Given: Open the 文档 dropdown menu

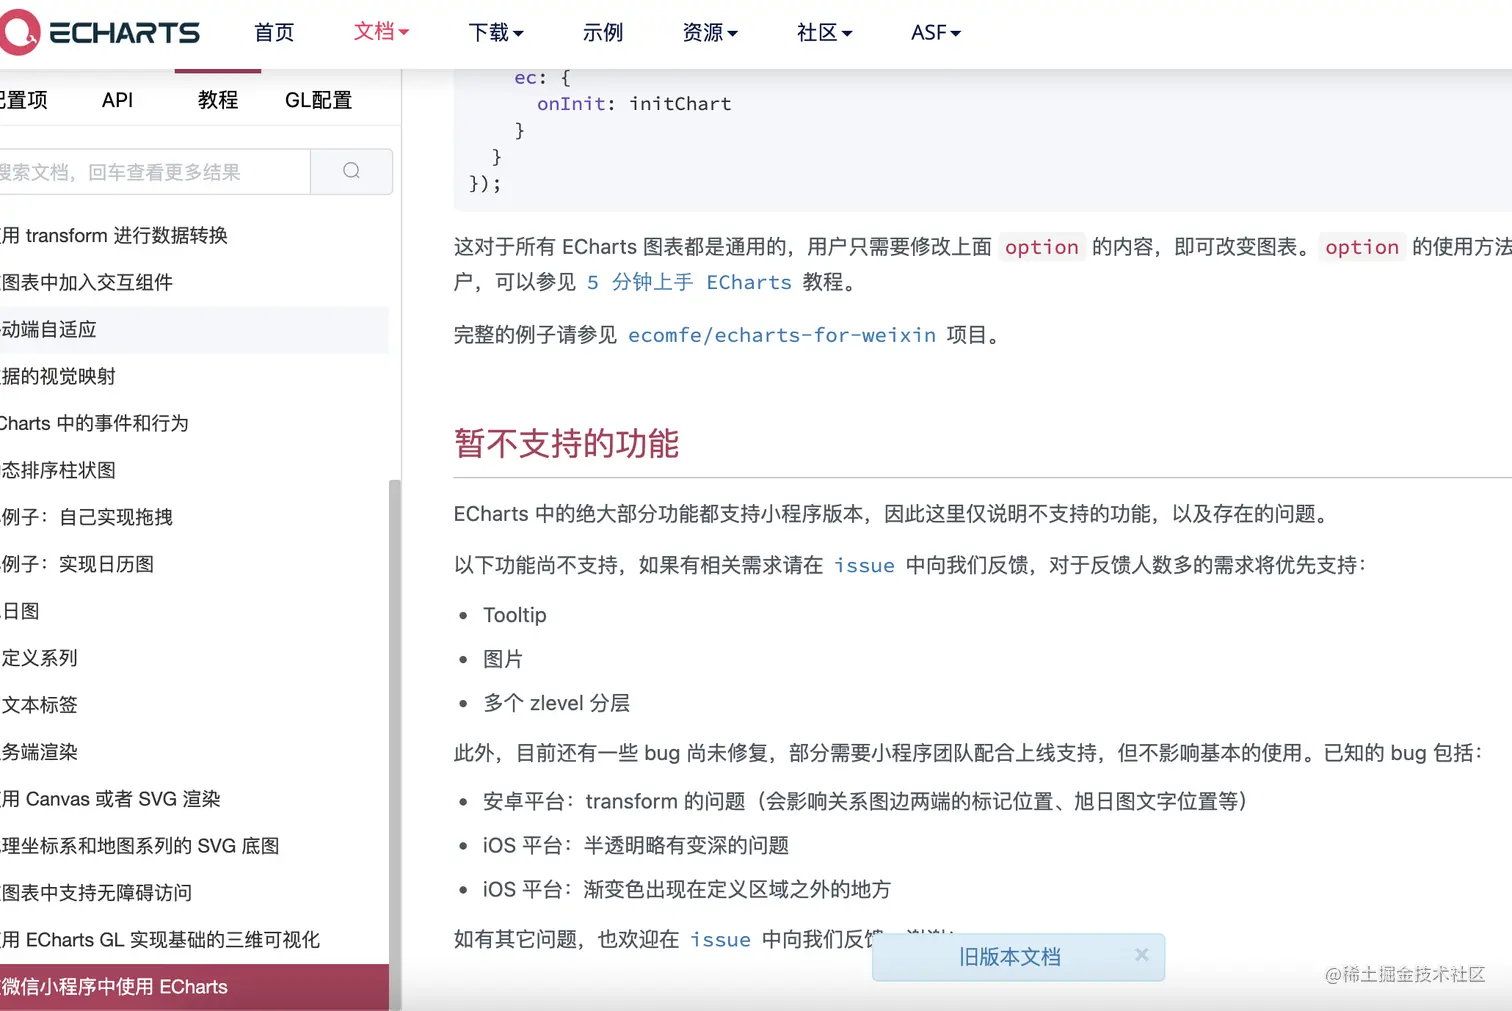Looking at the screenshot, I should click(x=381, y=32).
